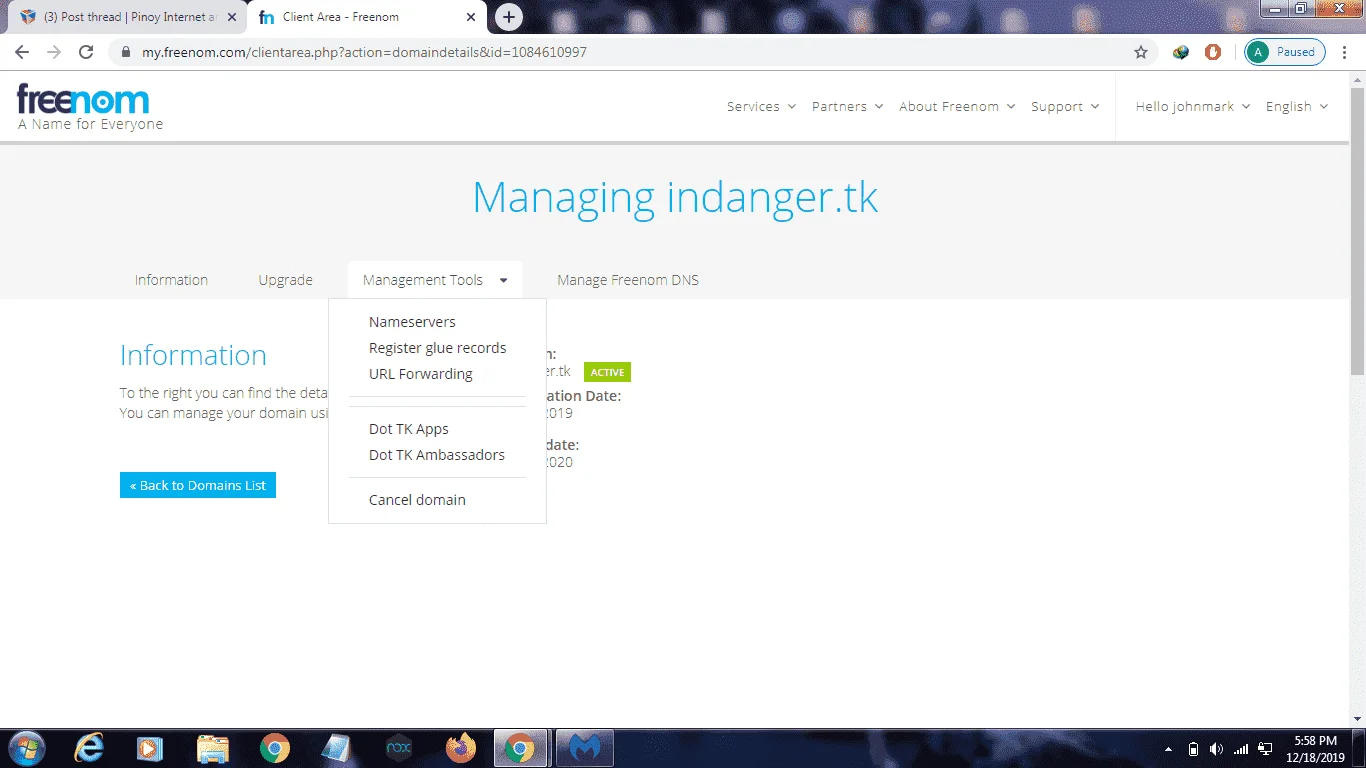Open the Upgrade tab
This screenshot has height=768, width=1366.
tap(285, 280)
